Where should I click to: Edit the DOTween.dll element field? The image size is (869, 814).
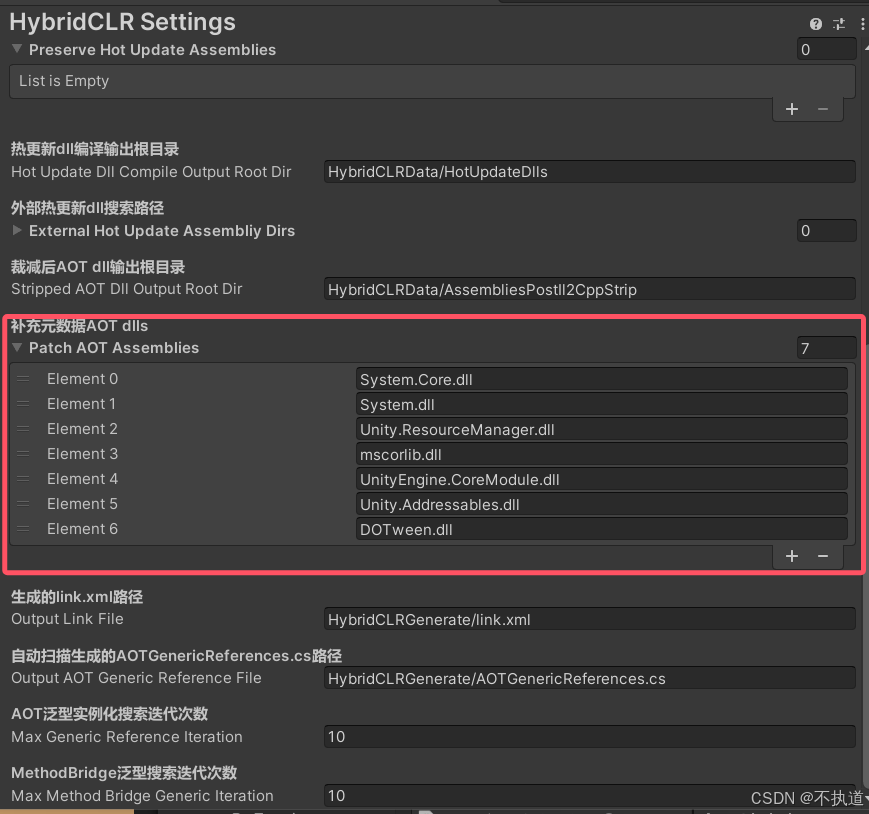(x=602, y=529)
